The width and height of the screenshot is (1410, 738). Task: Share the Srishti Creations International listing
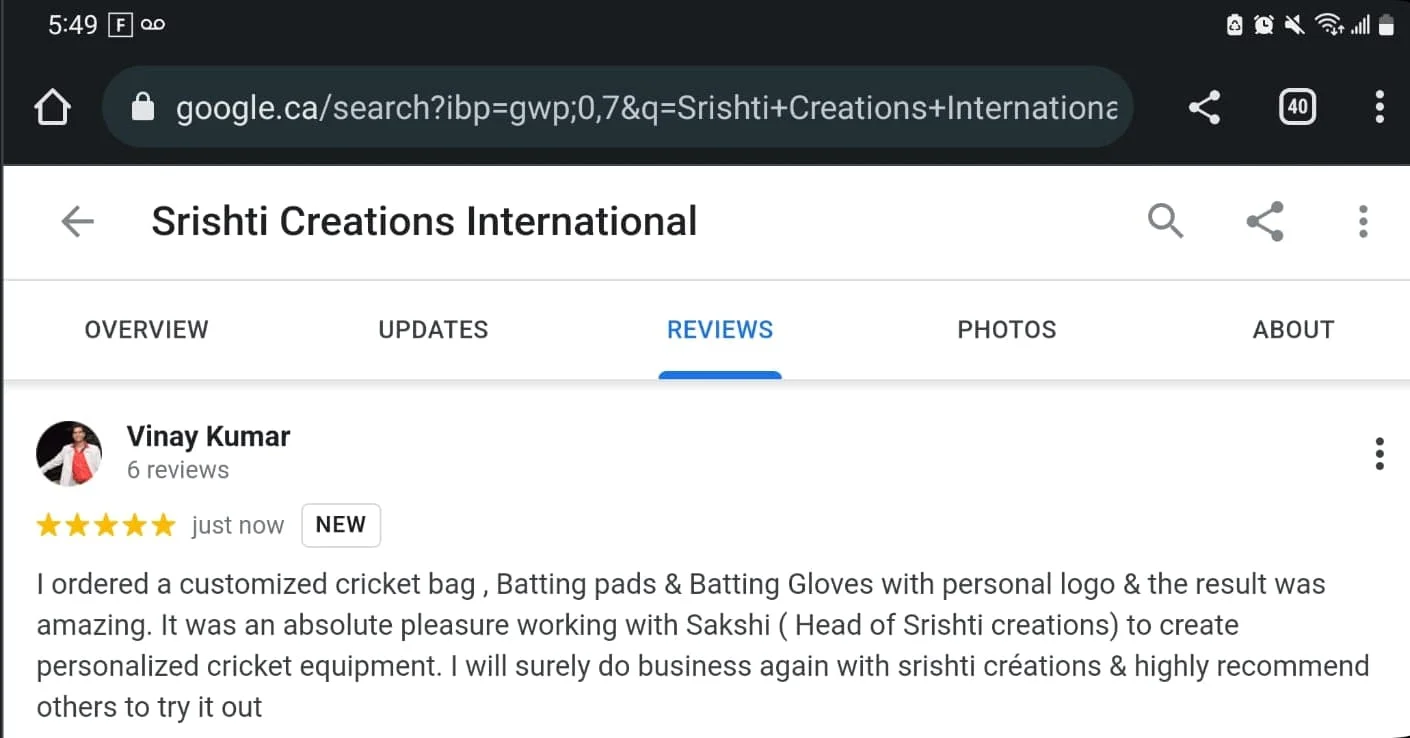(x=1265, y=221)
